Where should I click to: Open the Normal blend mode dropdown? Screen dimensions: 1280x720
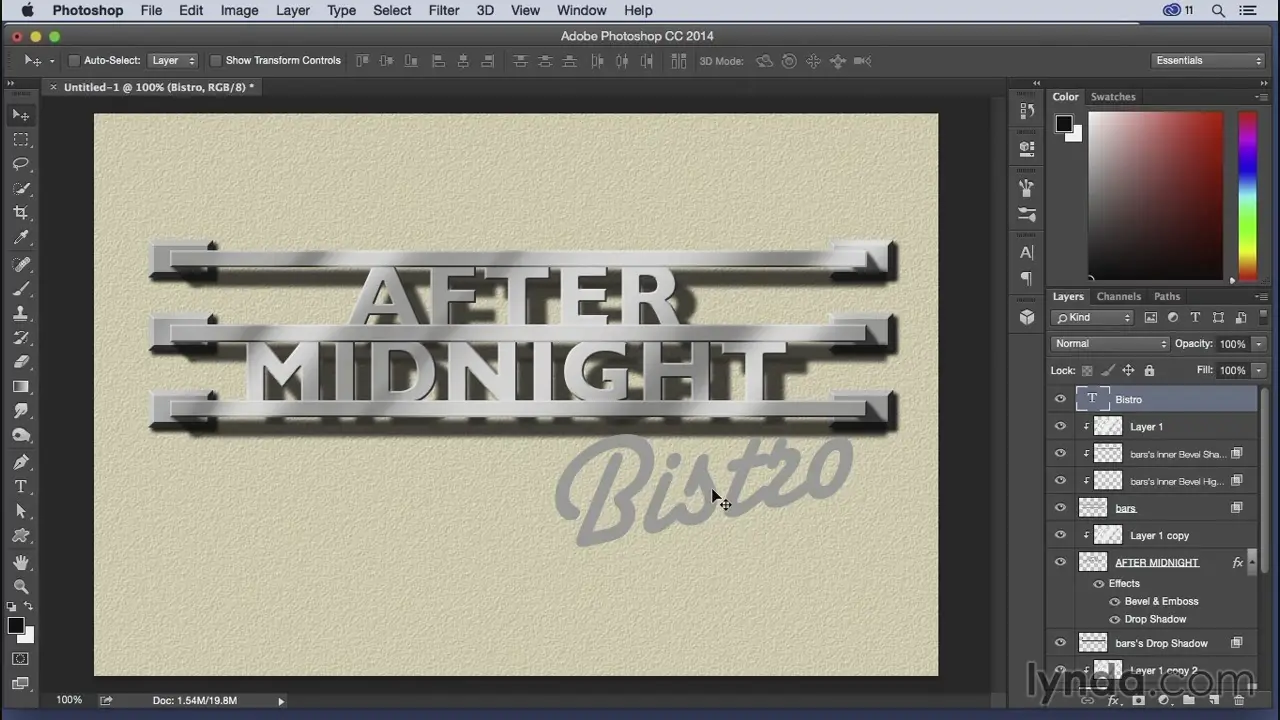[x=1110, y=344]
